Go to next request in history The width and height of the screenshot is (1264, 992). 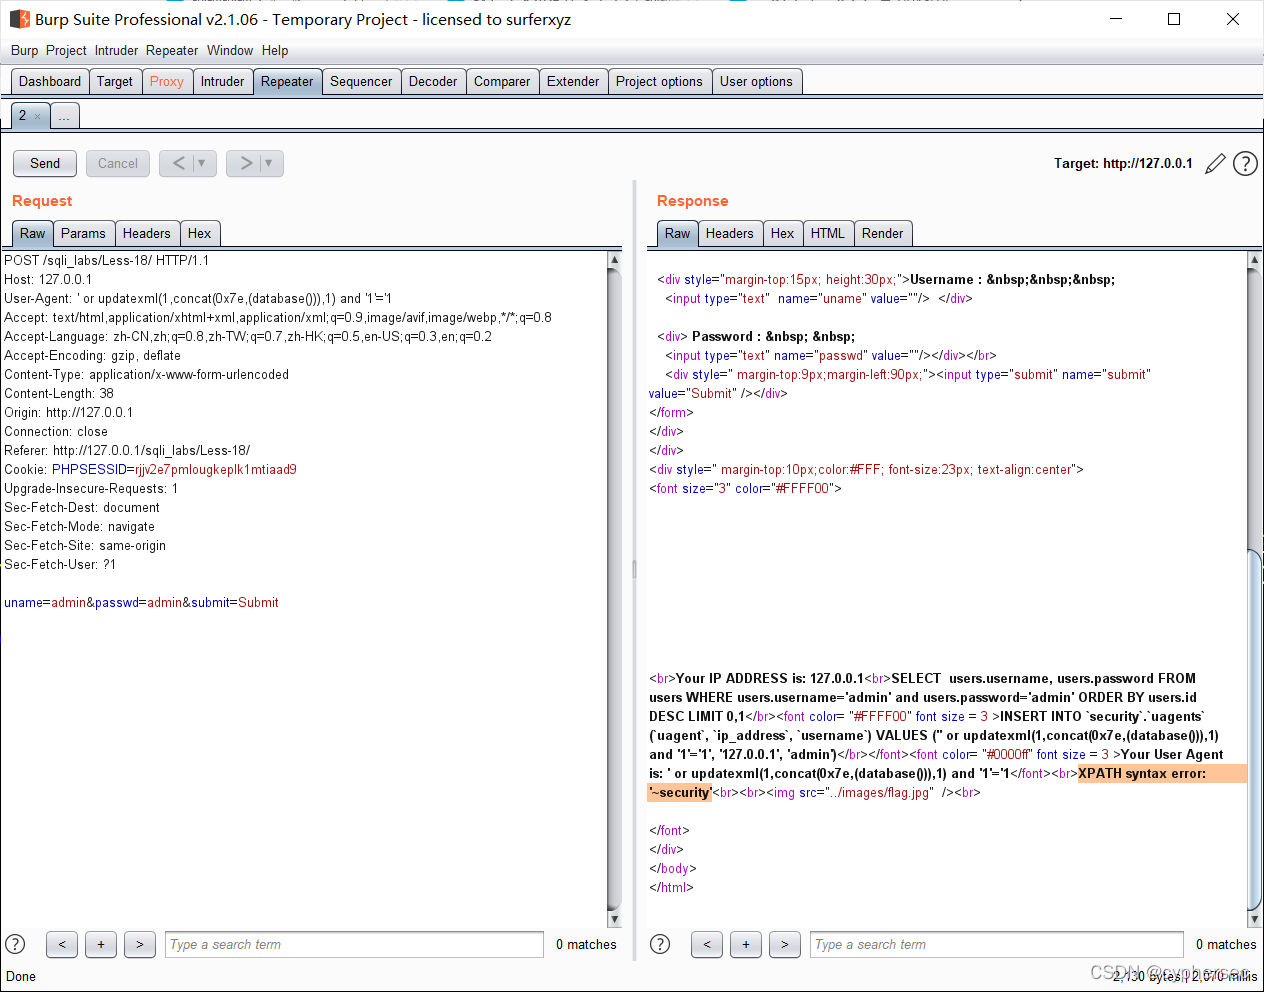245,163
